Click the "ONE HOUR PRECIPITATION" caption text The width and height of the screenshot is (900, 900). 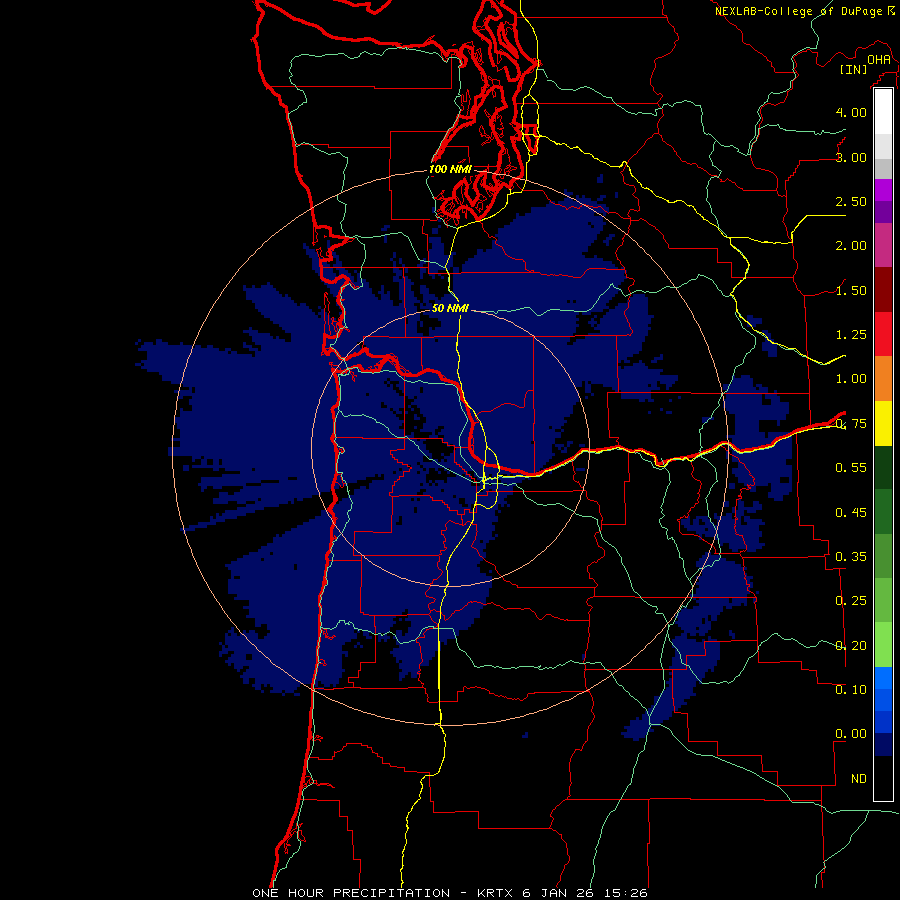(351, 893)
